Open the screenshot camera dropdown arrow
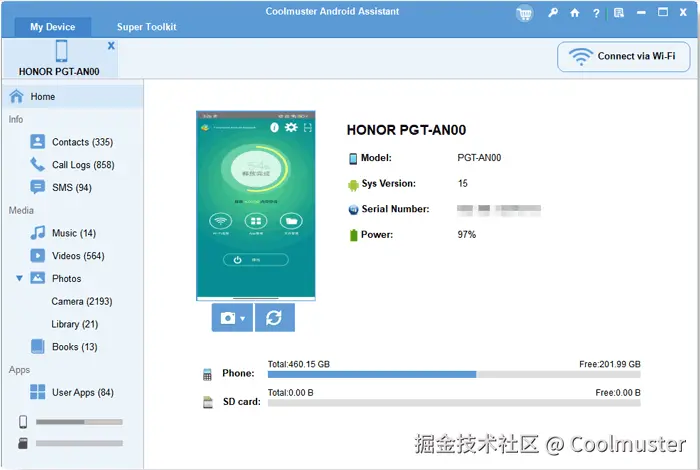700x470 pixels. 243,318
